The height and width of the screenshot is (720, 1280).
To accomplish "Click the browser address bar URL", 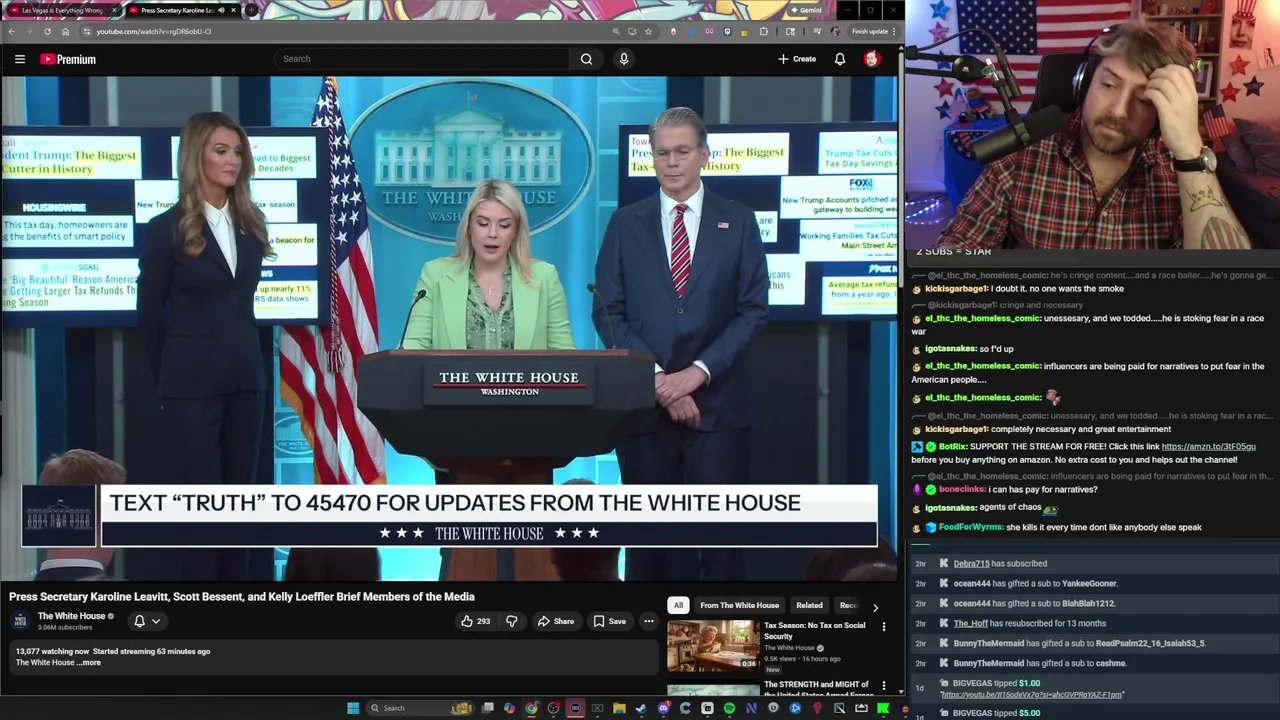I will [153, 31].
